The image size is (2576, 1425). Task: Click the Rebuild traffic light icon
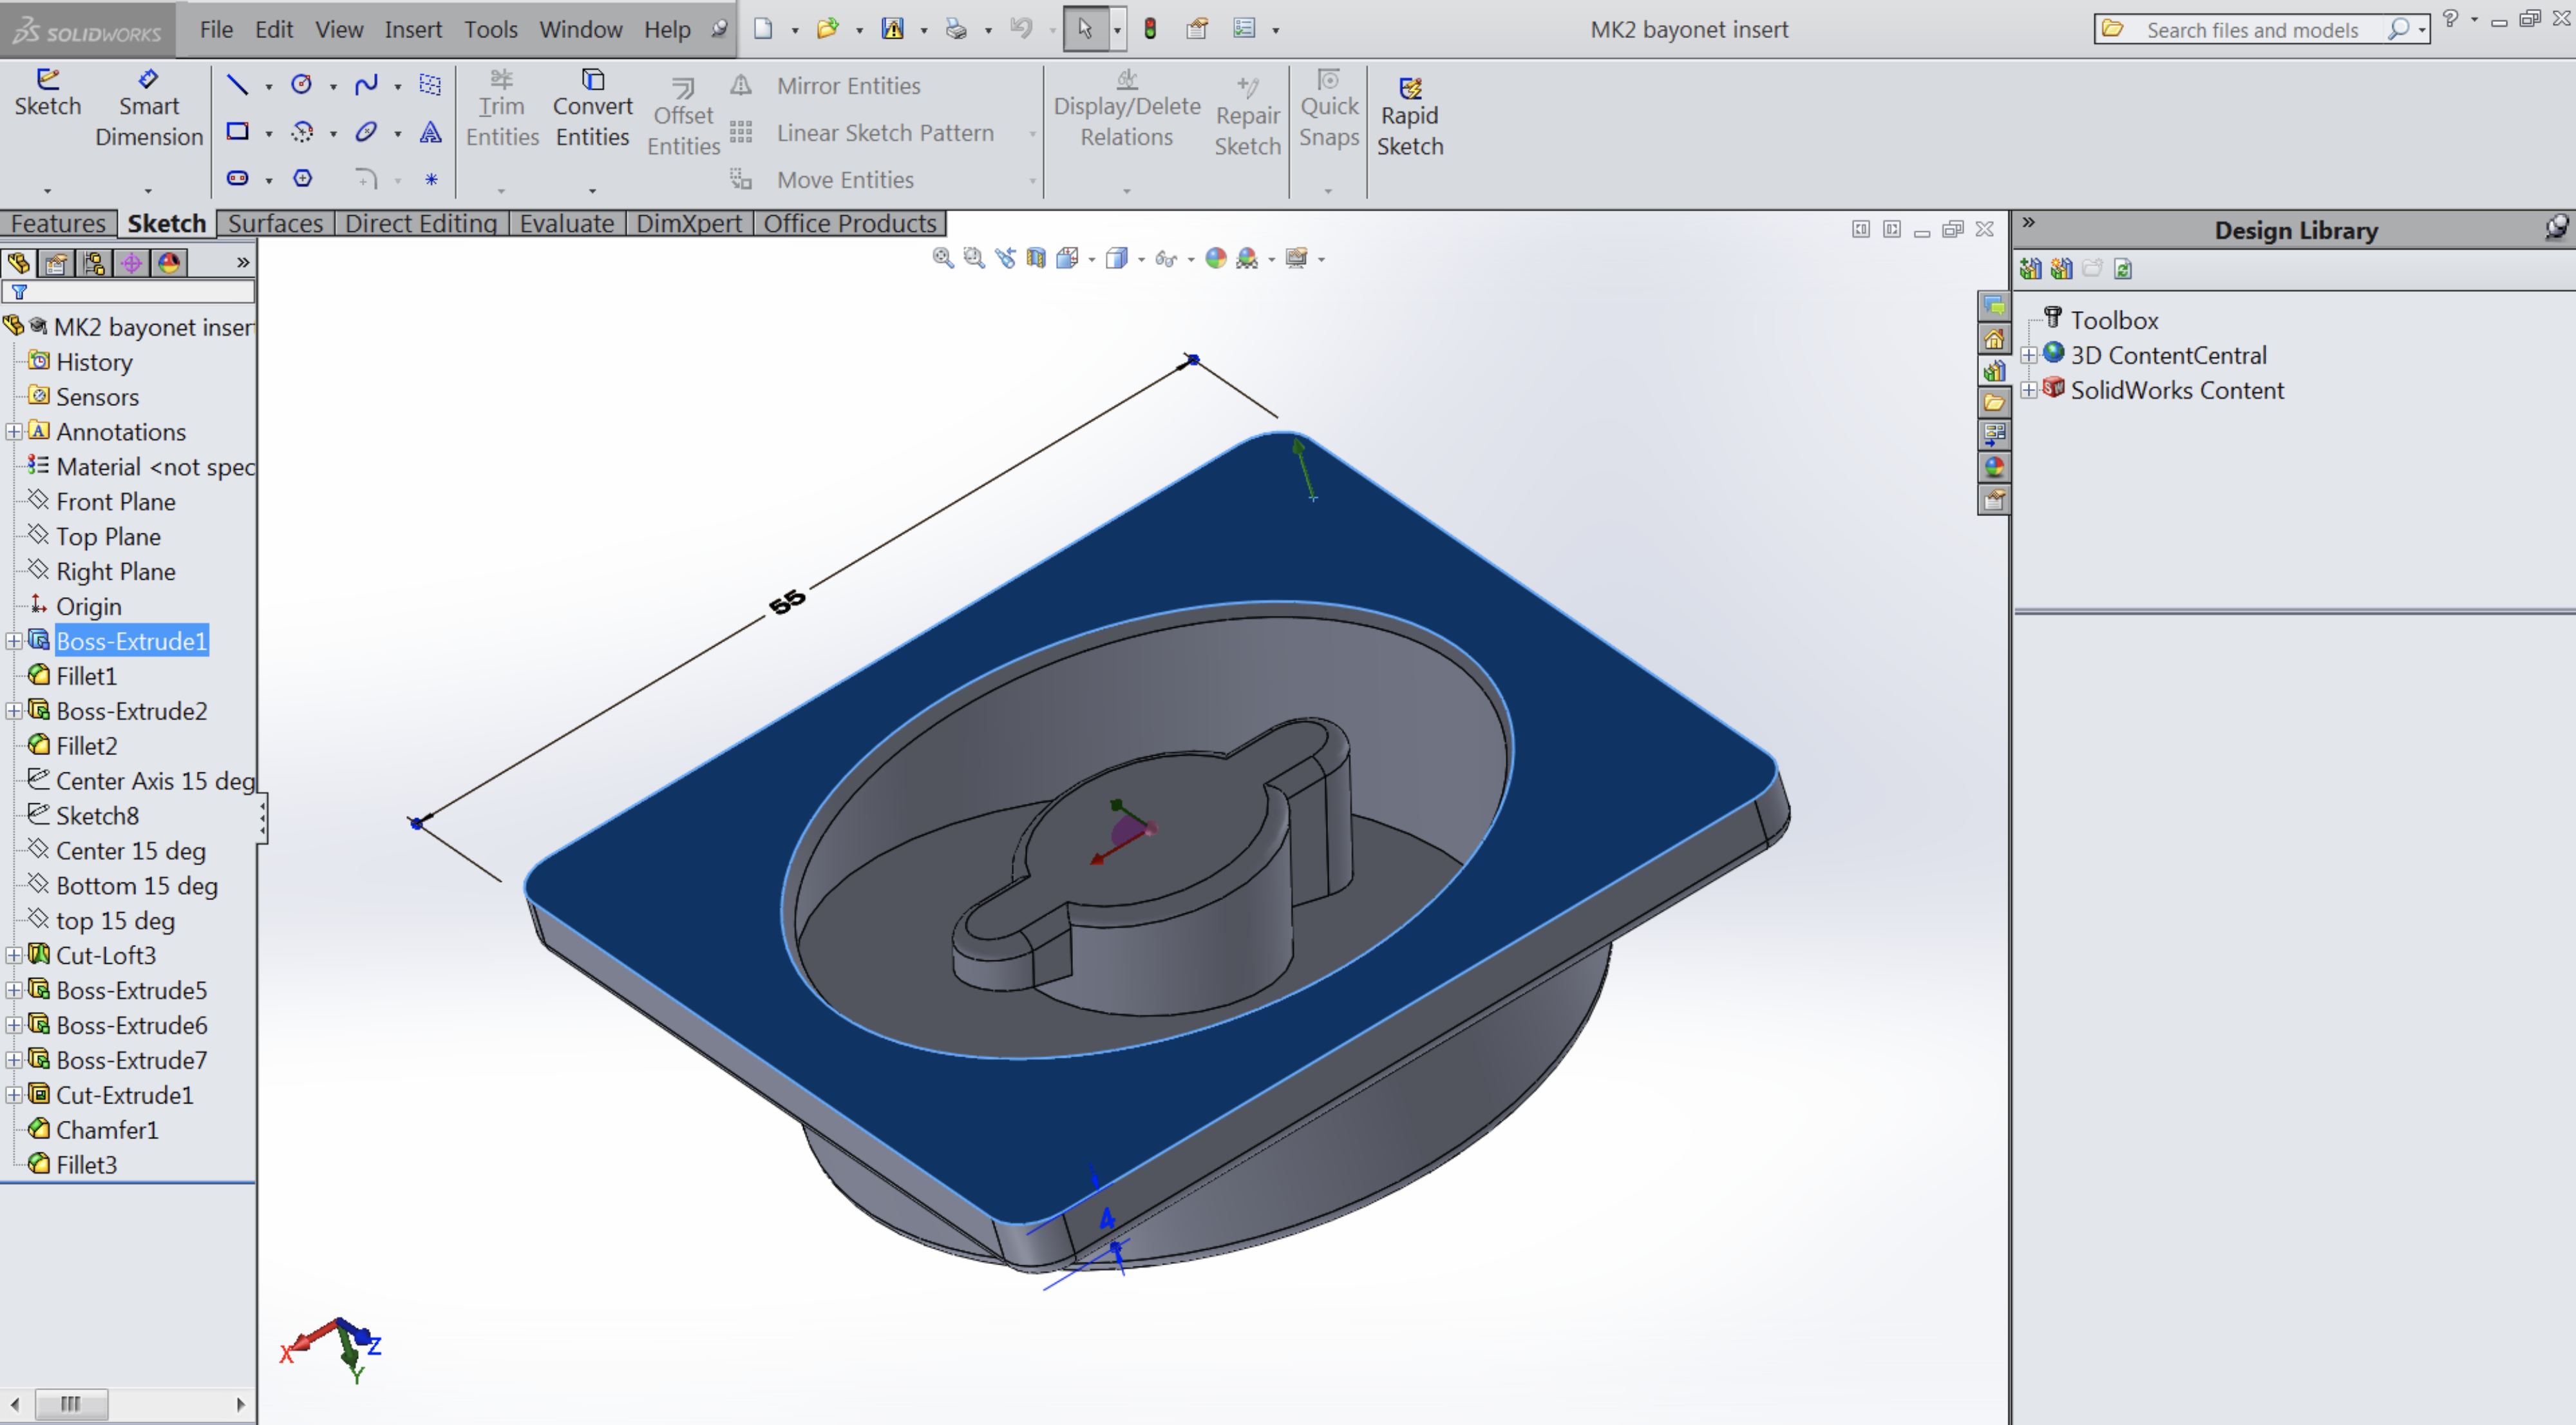(1150, 28)
